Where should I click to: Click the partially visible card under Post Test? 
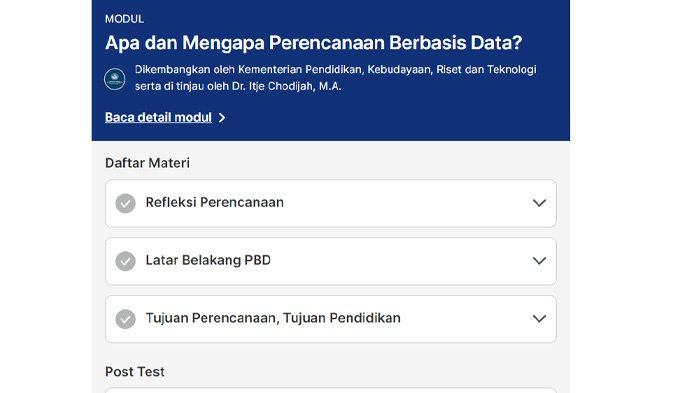tap(331, 391)
